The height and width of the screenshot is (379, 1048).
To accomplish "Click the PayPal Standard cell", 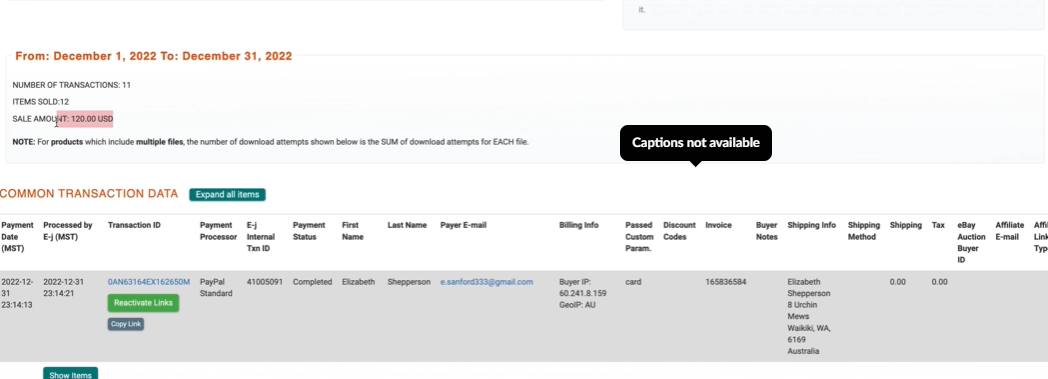I will [216, 287].
